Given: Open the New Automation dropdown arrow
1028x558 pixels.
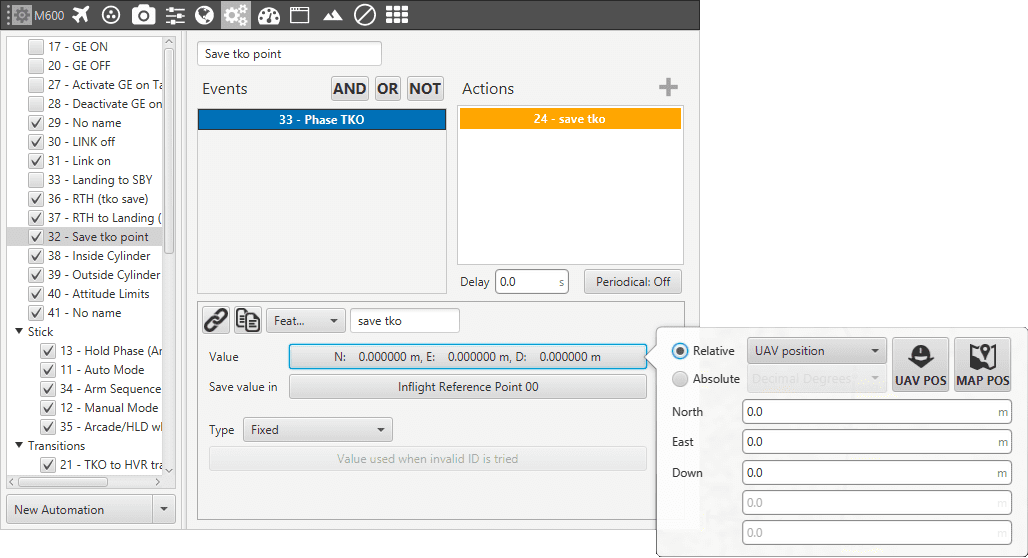Looking at the screenshot, I should [x=164, y=509].
